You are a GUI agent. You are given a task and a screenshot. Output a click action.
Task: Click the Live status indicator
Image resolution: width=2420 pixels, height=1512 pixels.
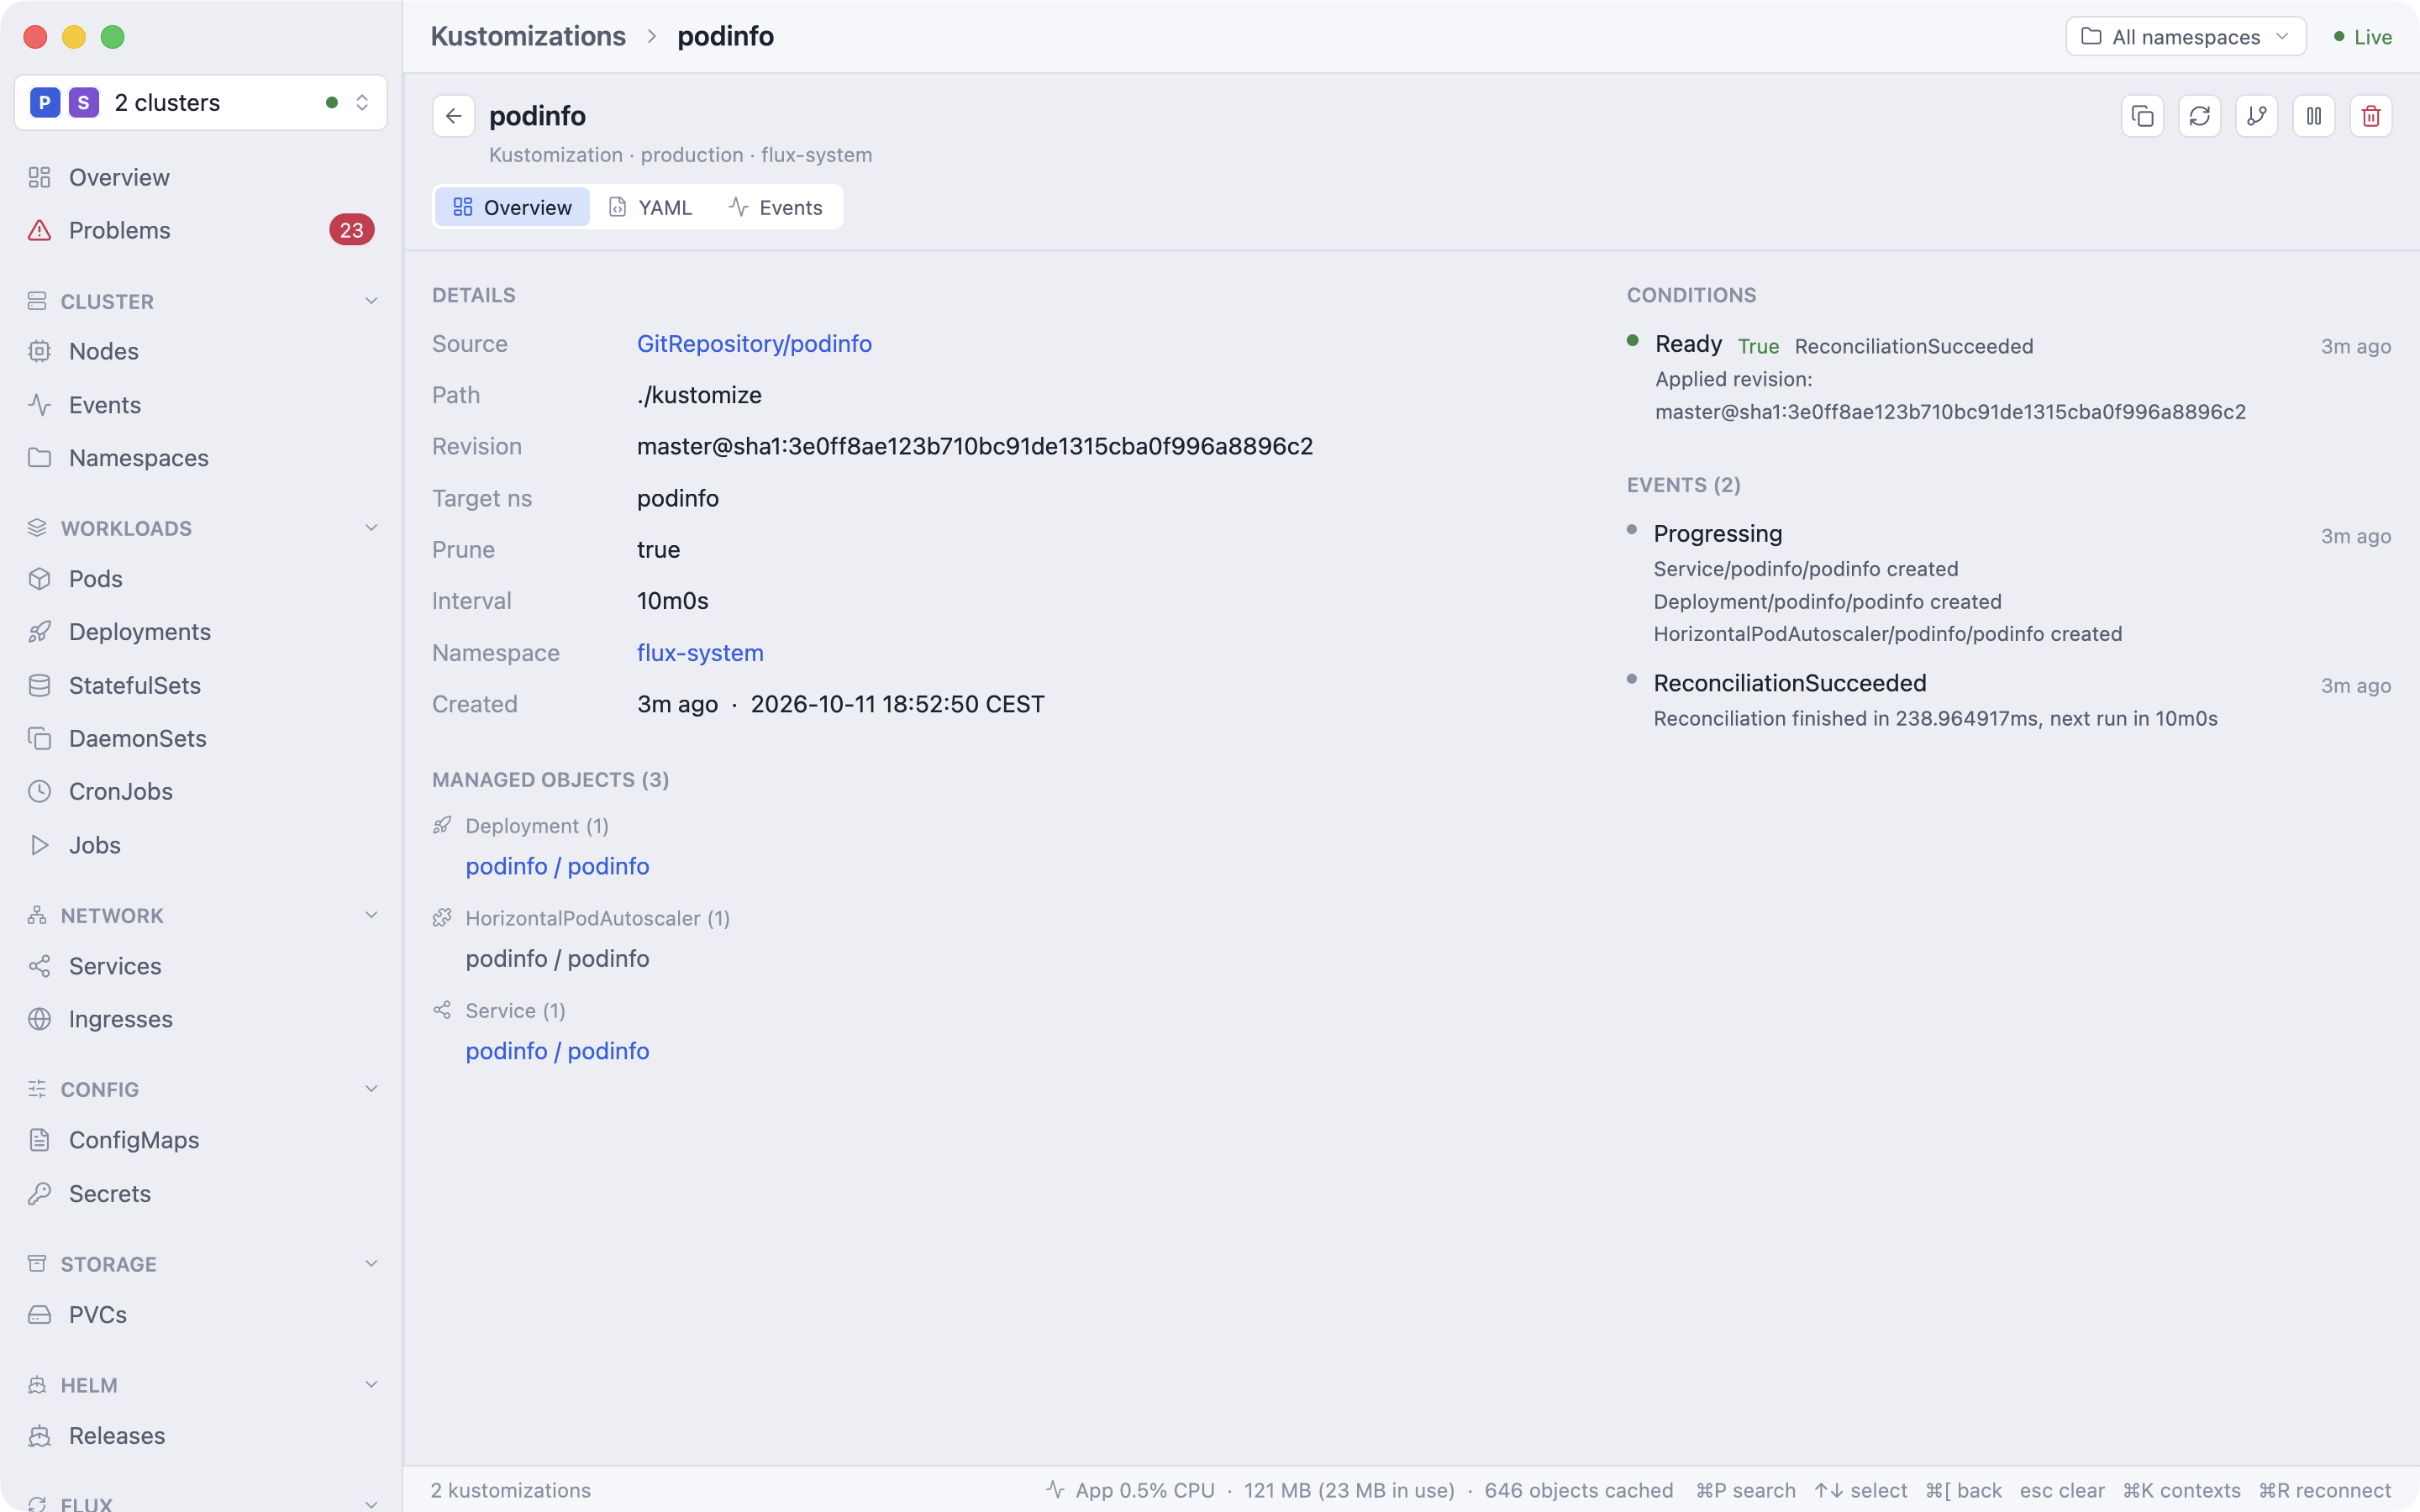[x=2362, y=37]
